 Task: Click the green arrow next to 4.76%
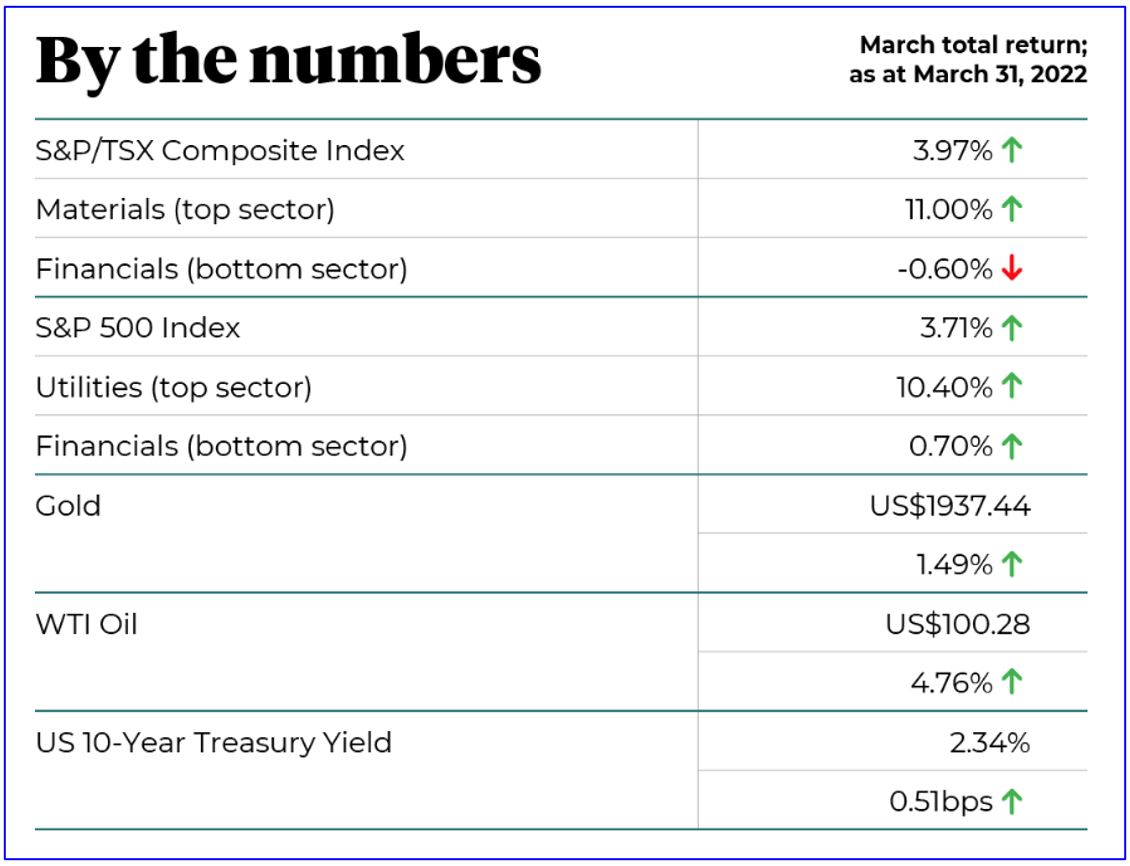1012,683
